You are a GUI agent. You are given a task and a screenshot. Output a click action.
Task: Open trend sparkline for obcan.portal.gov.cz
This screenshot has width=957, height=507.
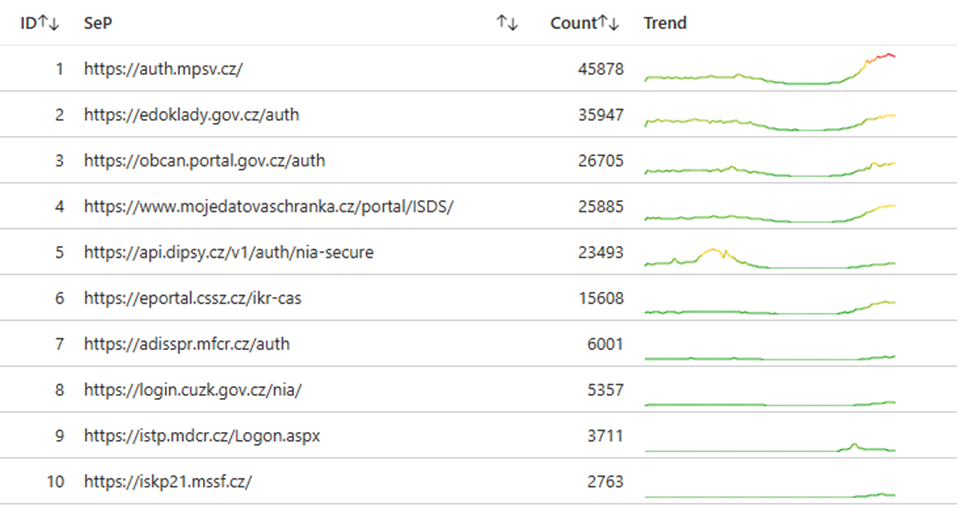click(770, 169)
